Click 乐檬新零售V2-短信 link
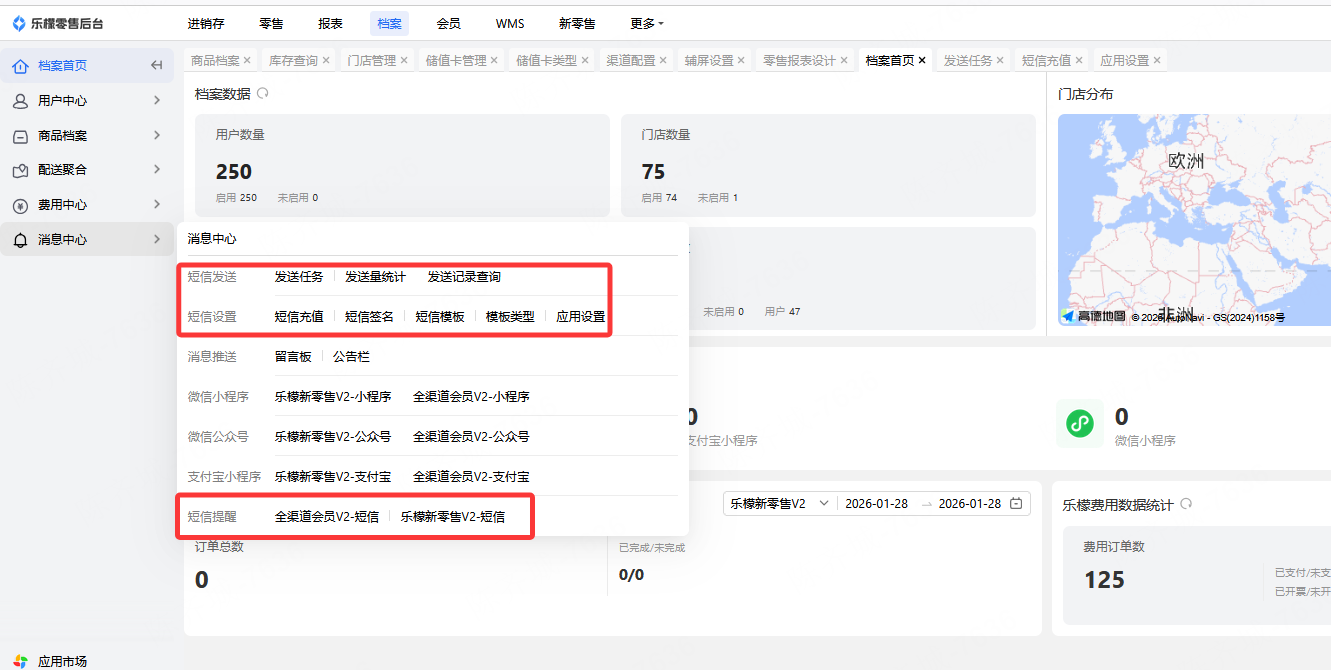1331x670 pixels. coord(453,517)
